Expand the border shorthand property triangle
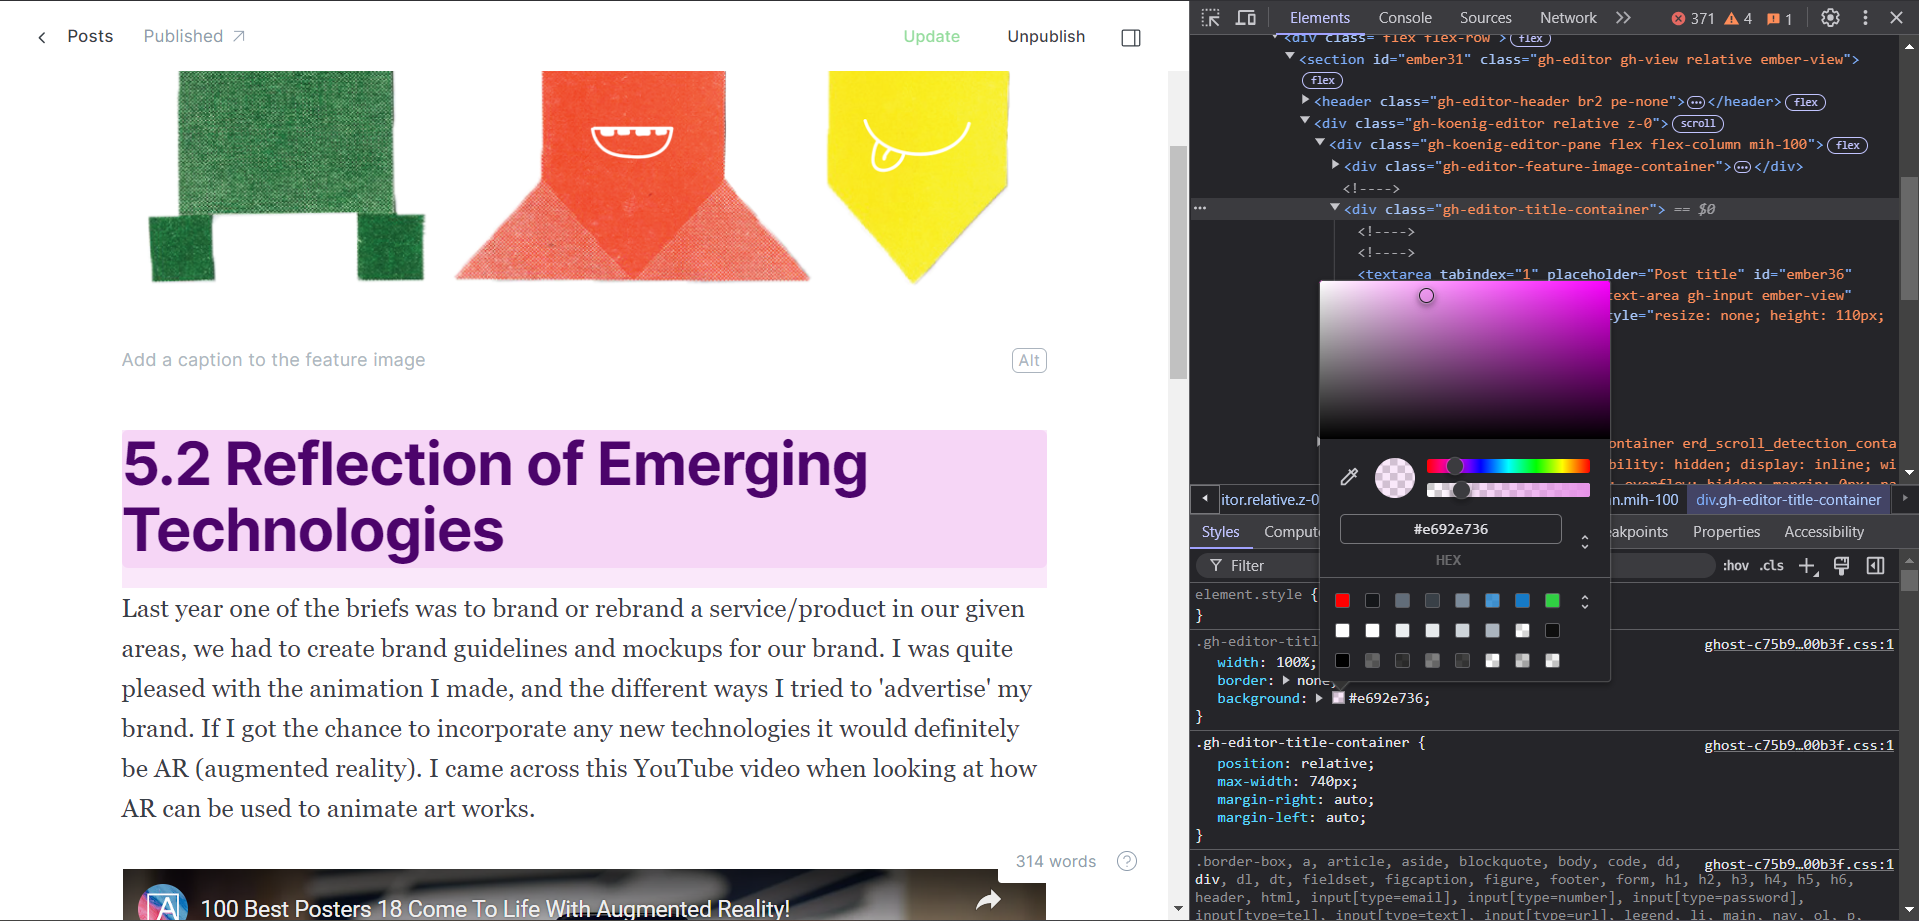The width and height of the screenshot is (1919, 921). [x=1286, y=680]
